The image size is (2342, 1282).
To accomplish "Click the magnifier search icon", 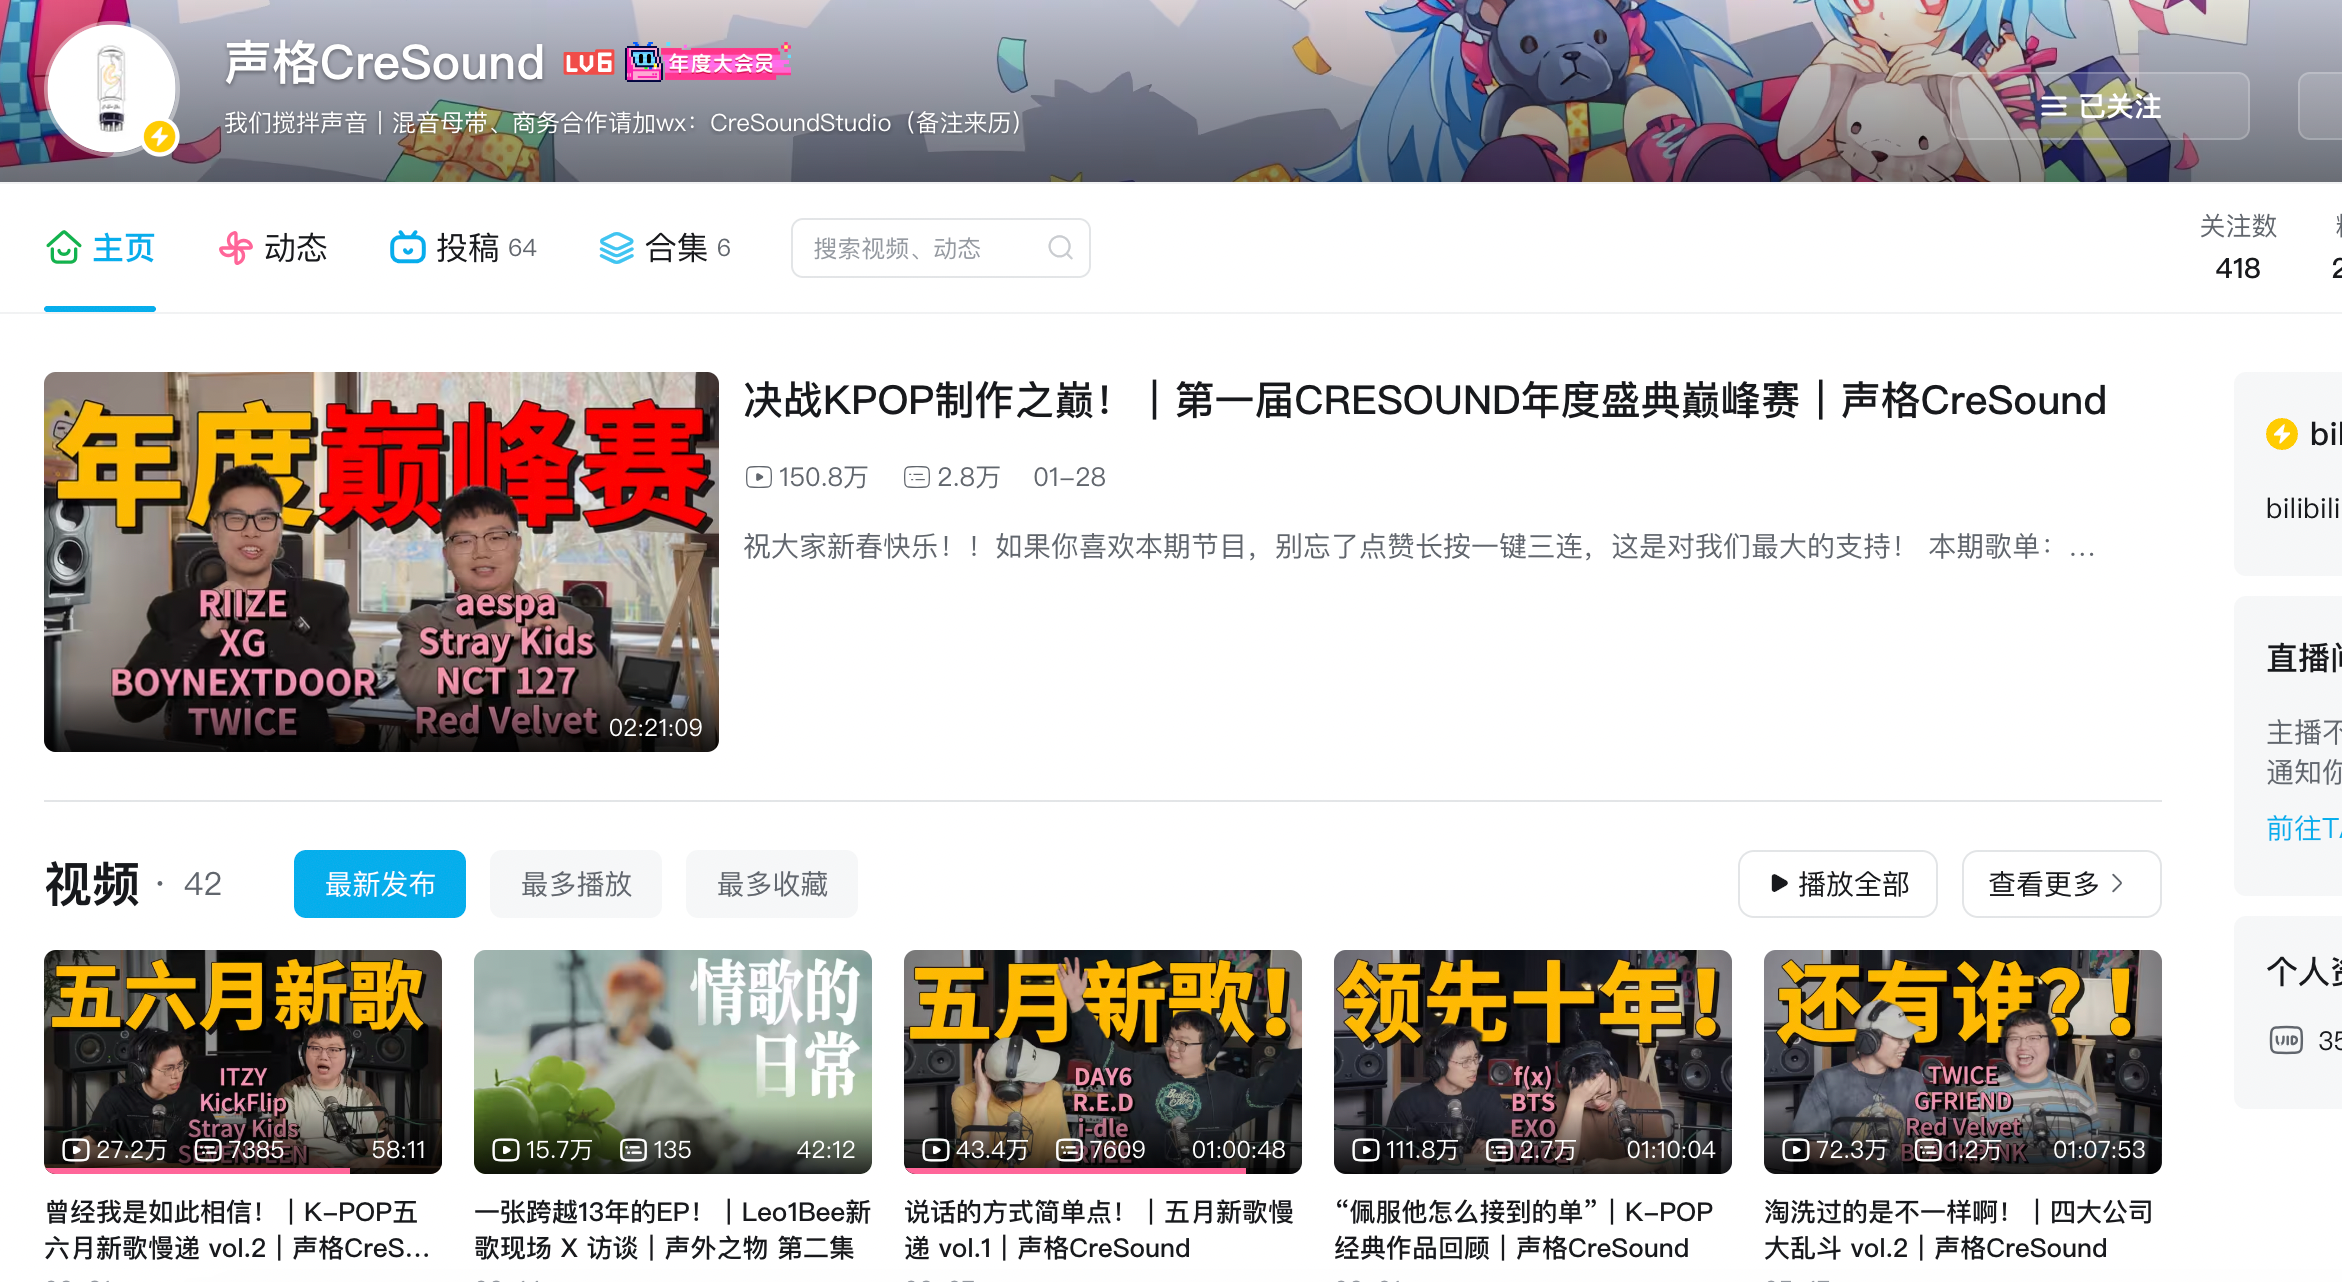I will point(1060,248).
